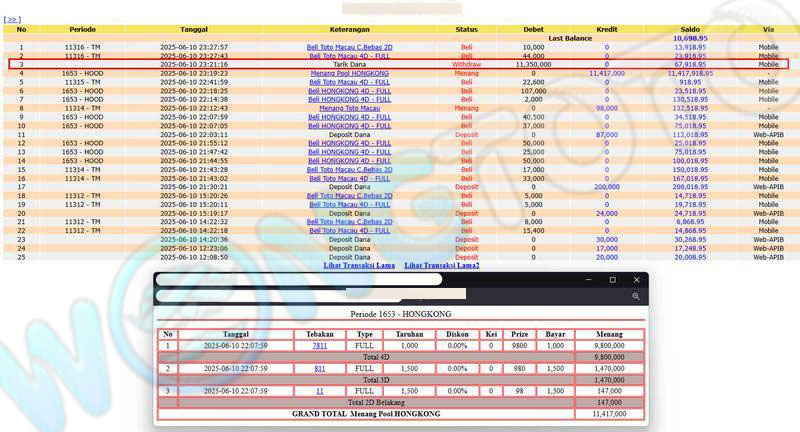Open row 2 Beli Toto Macau 4D - FULL
The width and height of the screenshot is (800, 432).
pyautogui.click(x=349, y=56)
